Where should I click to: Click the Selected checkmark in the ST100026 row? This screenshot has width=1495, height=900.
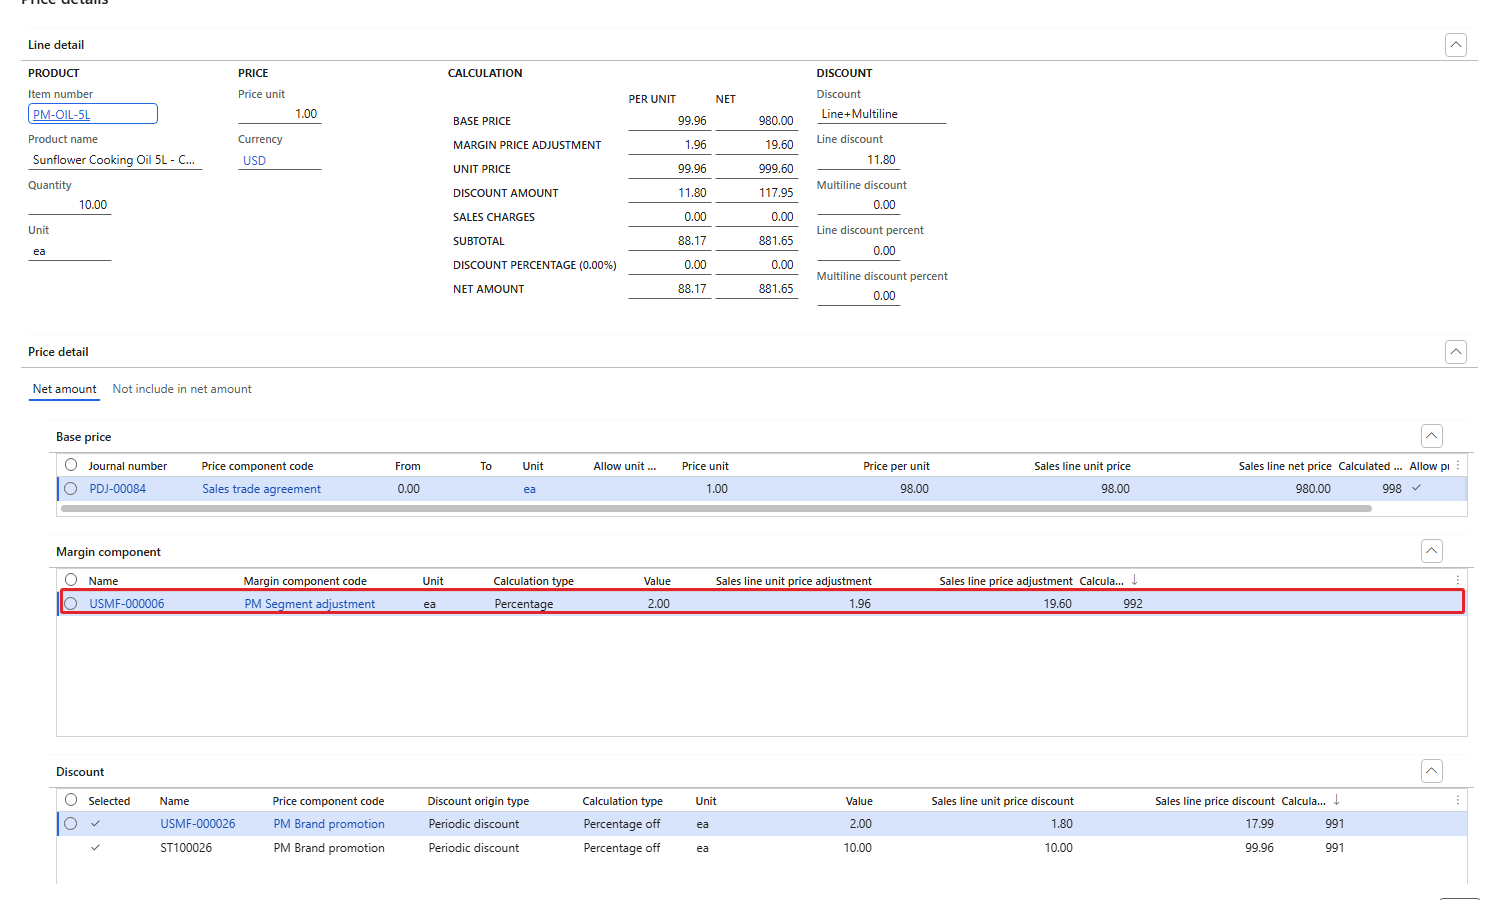[x=96, y=848]
